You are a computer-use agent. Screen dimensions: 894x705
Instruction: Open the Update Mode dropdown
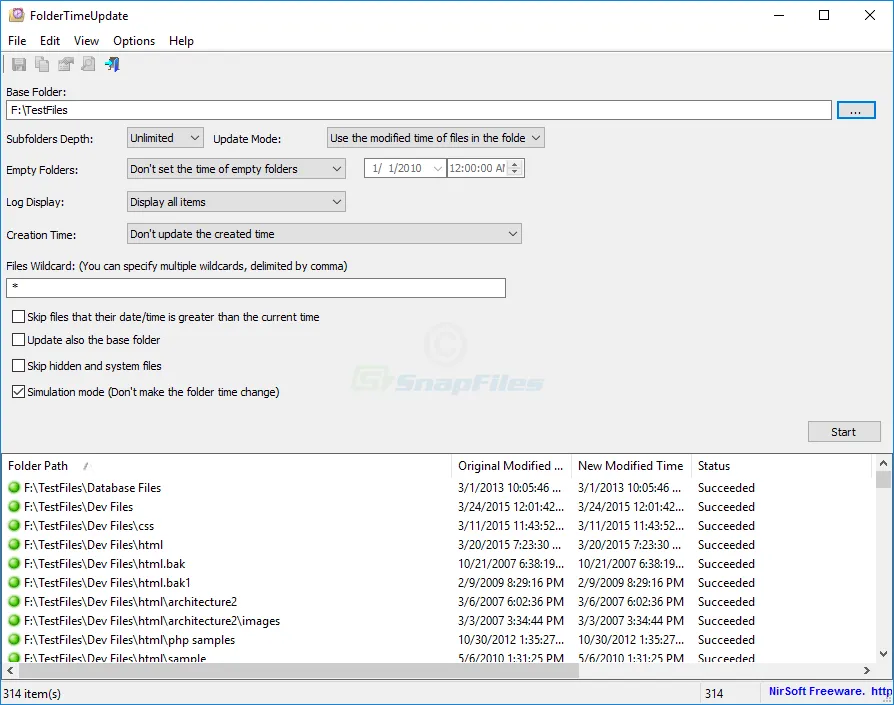436,138
